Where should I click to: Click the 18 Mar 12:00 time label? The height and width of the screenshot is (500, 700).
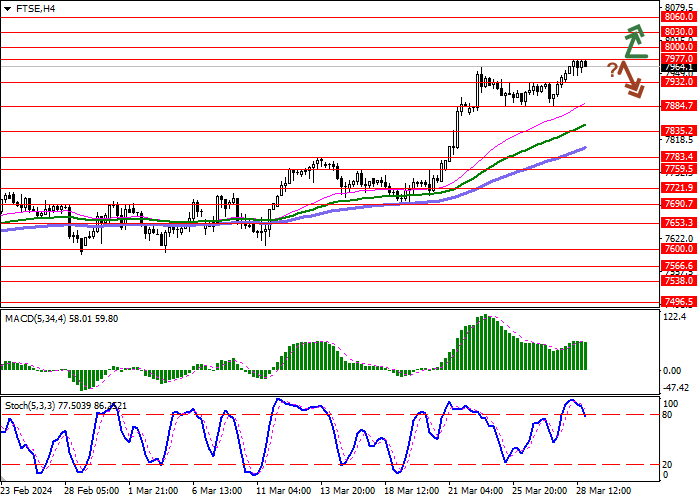tap(412, 491)
